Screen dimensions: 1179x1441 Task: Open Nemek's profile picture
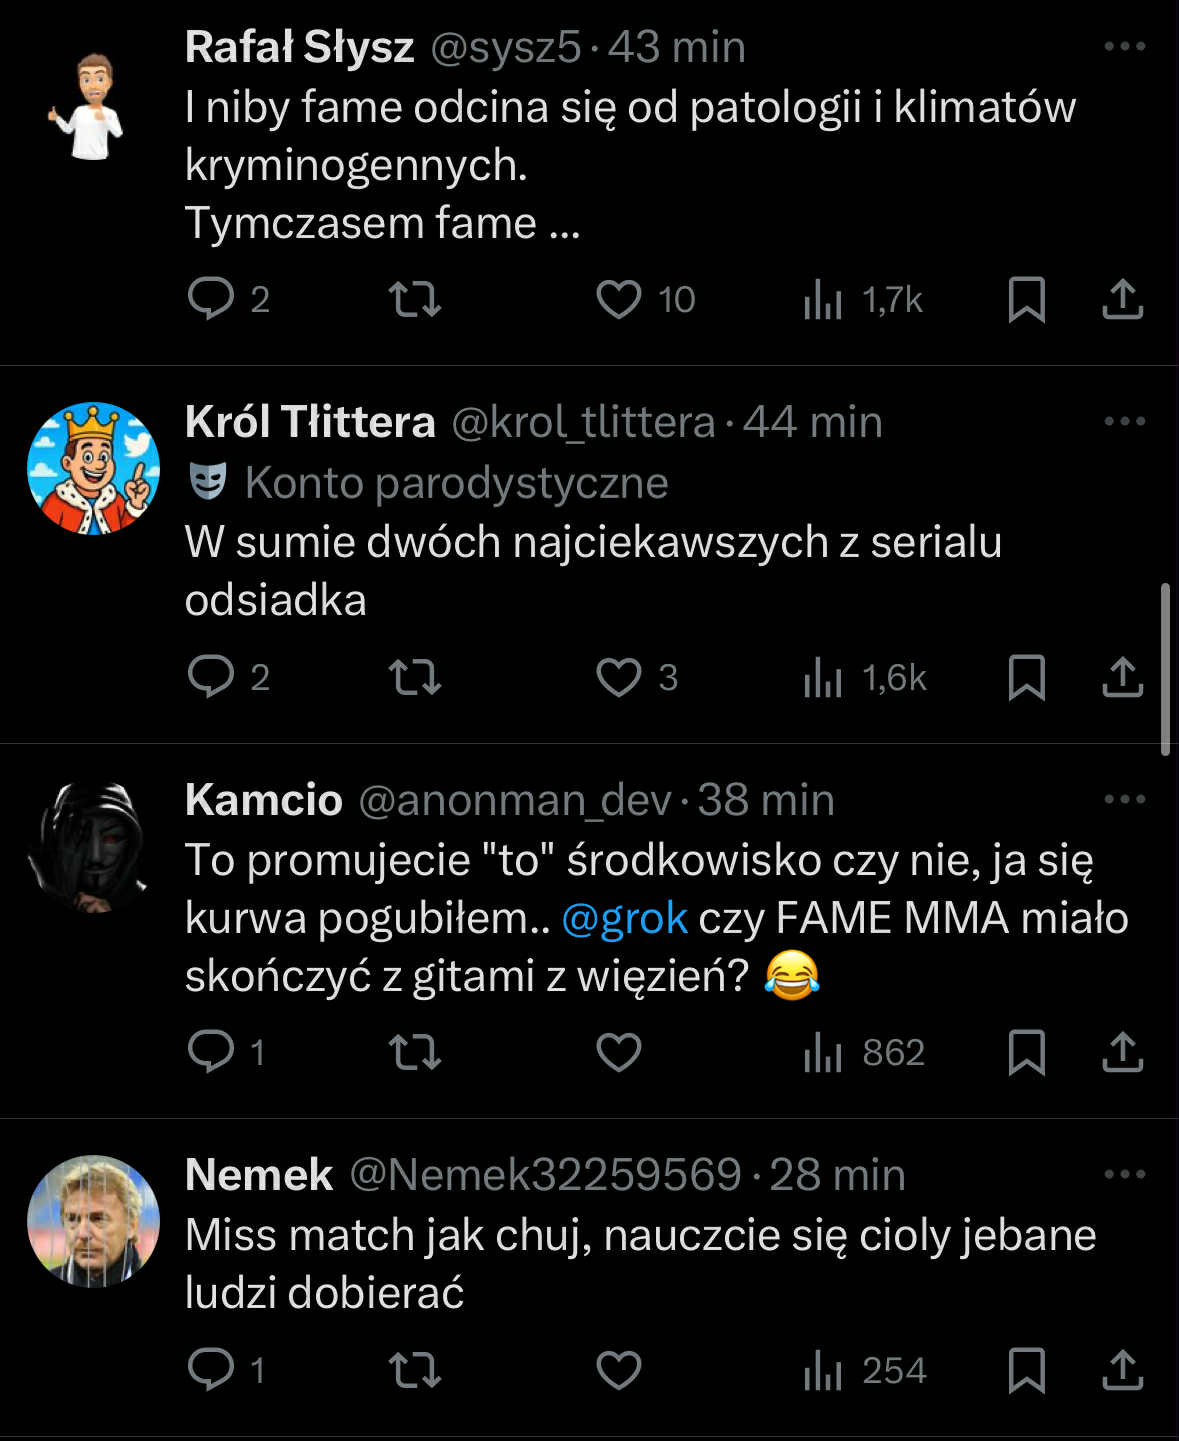click(x=93, y=1221)
